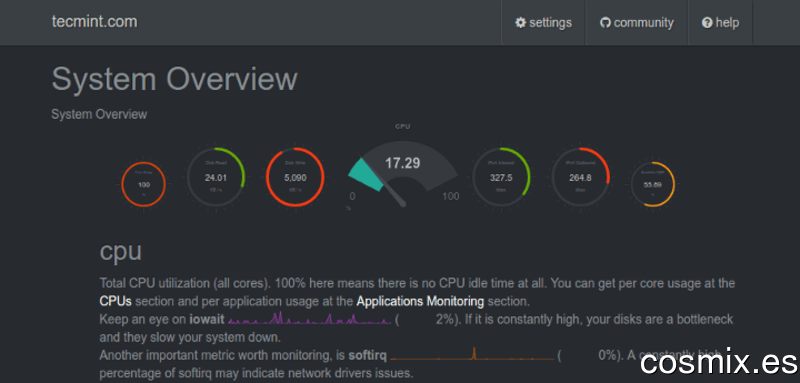Open the settings menu item
Viewport: 800px width, 383px height.
543,23
